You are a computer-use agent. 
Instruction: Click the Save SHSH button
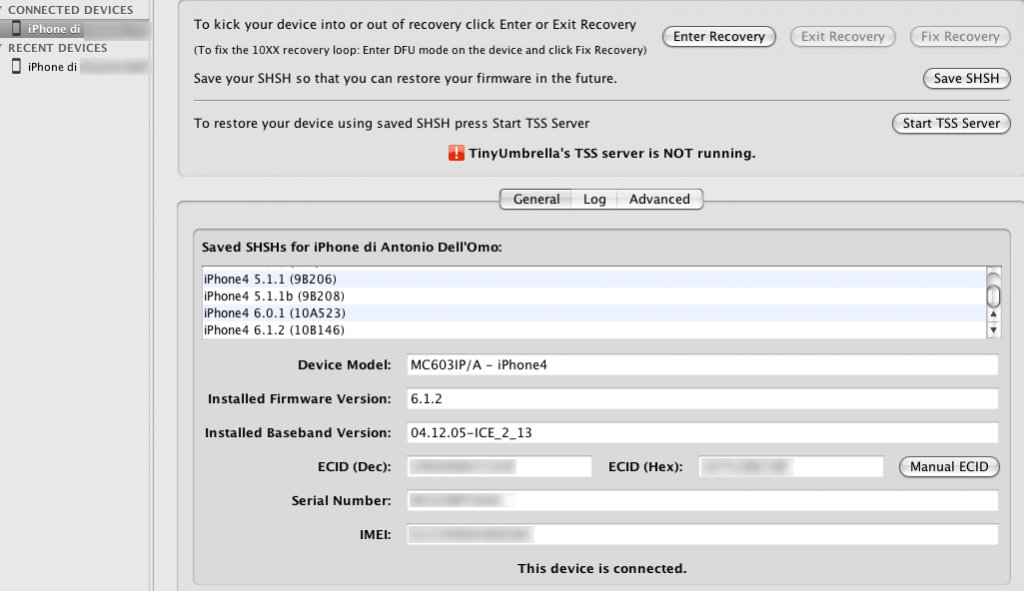pyautogui.click(x=965, y=79)
